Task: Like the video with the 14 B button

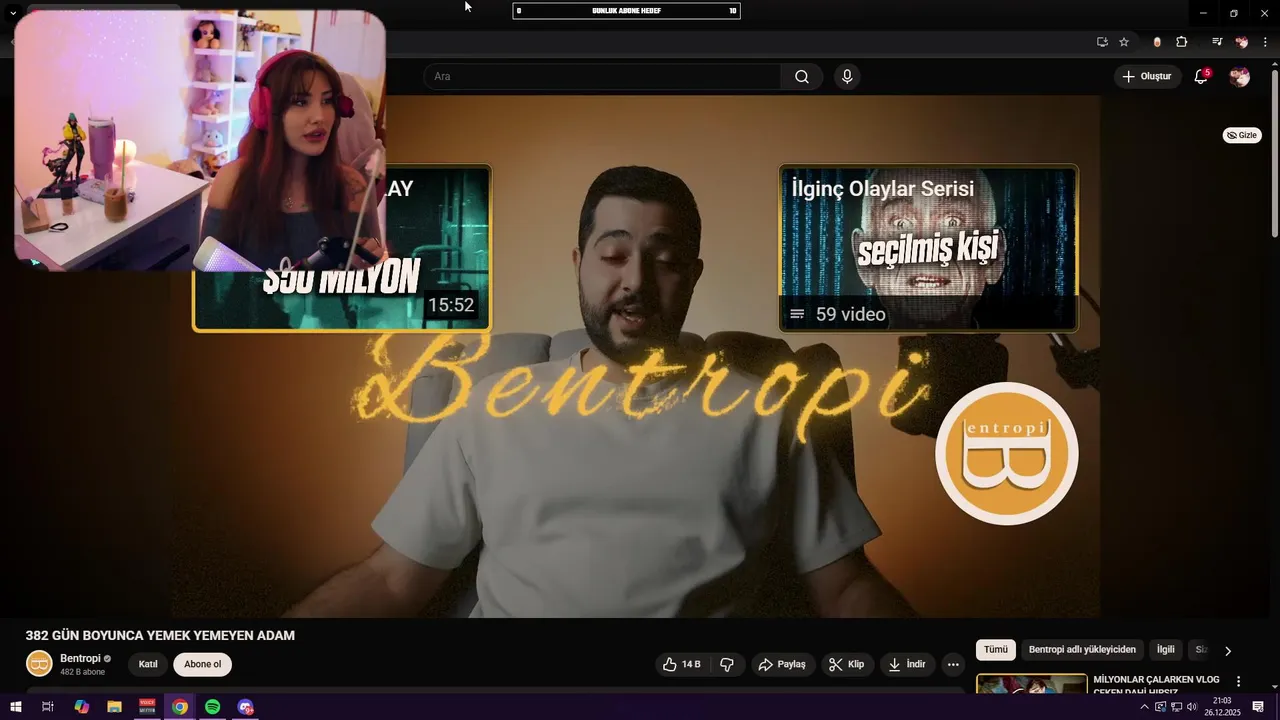Action: (x=681, y=665)
